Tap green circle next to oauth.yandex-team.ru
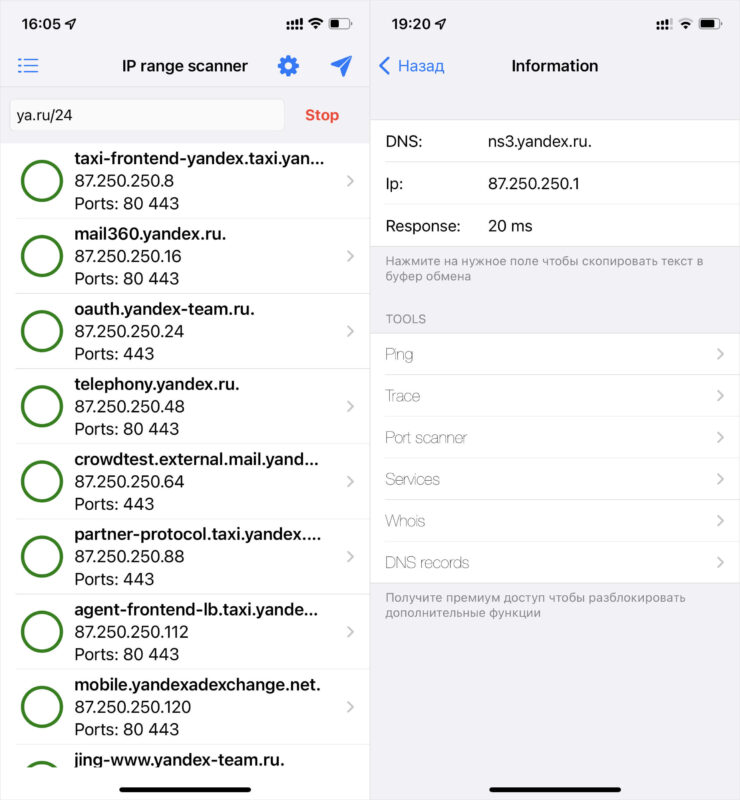Screen dimensions: 740x800 pyautogui.click(x=42, y=331)
